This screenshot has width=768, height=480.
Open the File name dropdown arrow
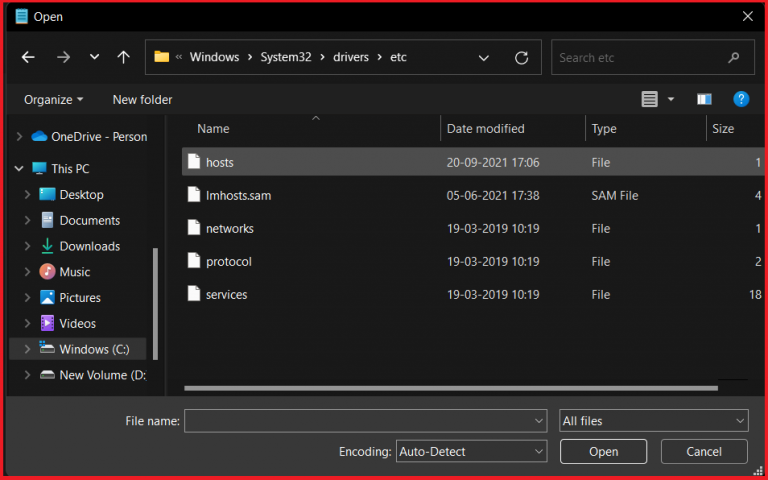point(539,421)
